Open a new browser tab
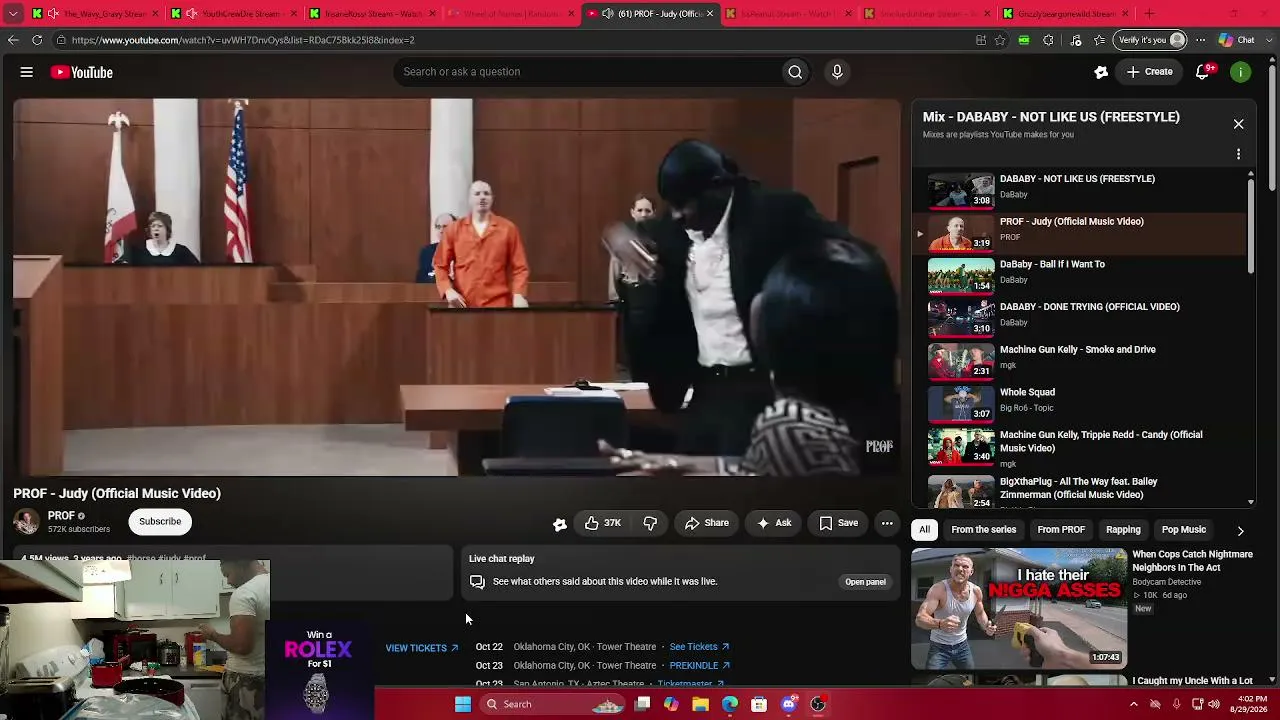Viewport: 1280px width, 720px height. click(1149, 14)
